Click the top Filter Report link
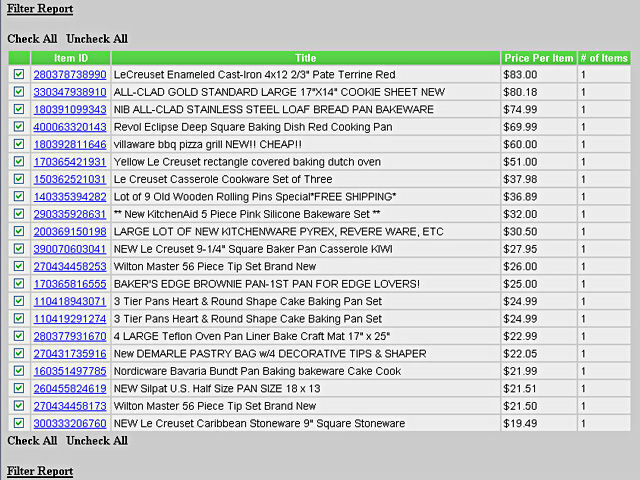The height and width of the screenshot is (480, 640). [40, 9]
